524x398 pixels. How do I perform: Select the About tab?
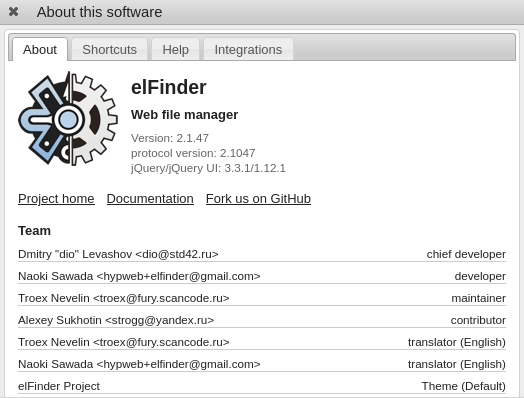40,49
